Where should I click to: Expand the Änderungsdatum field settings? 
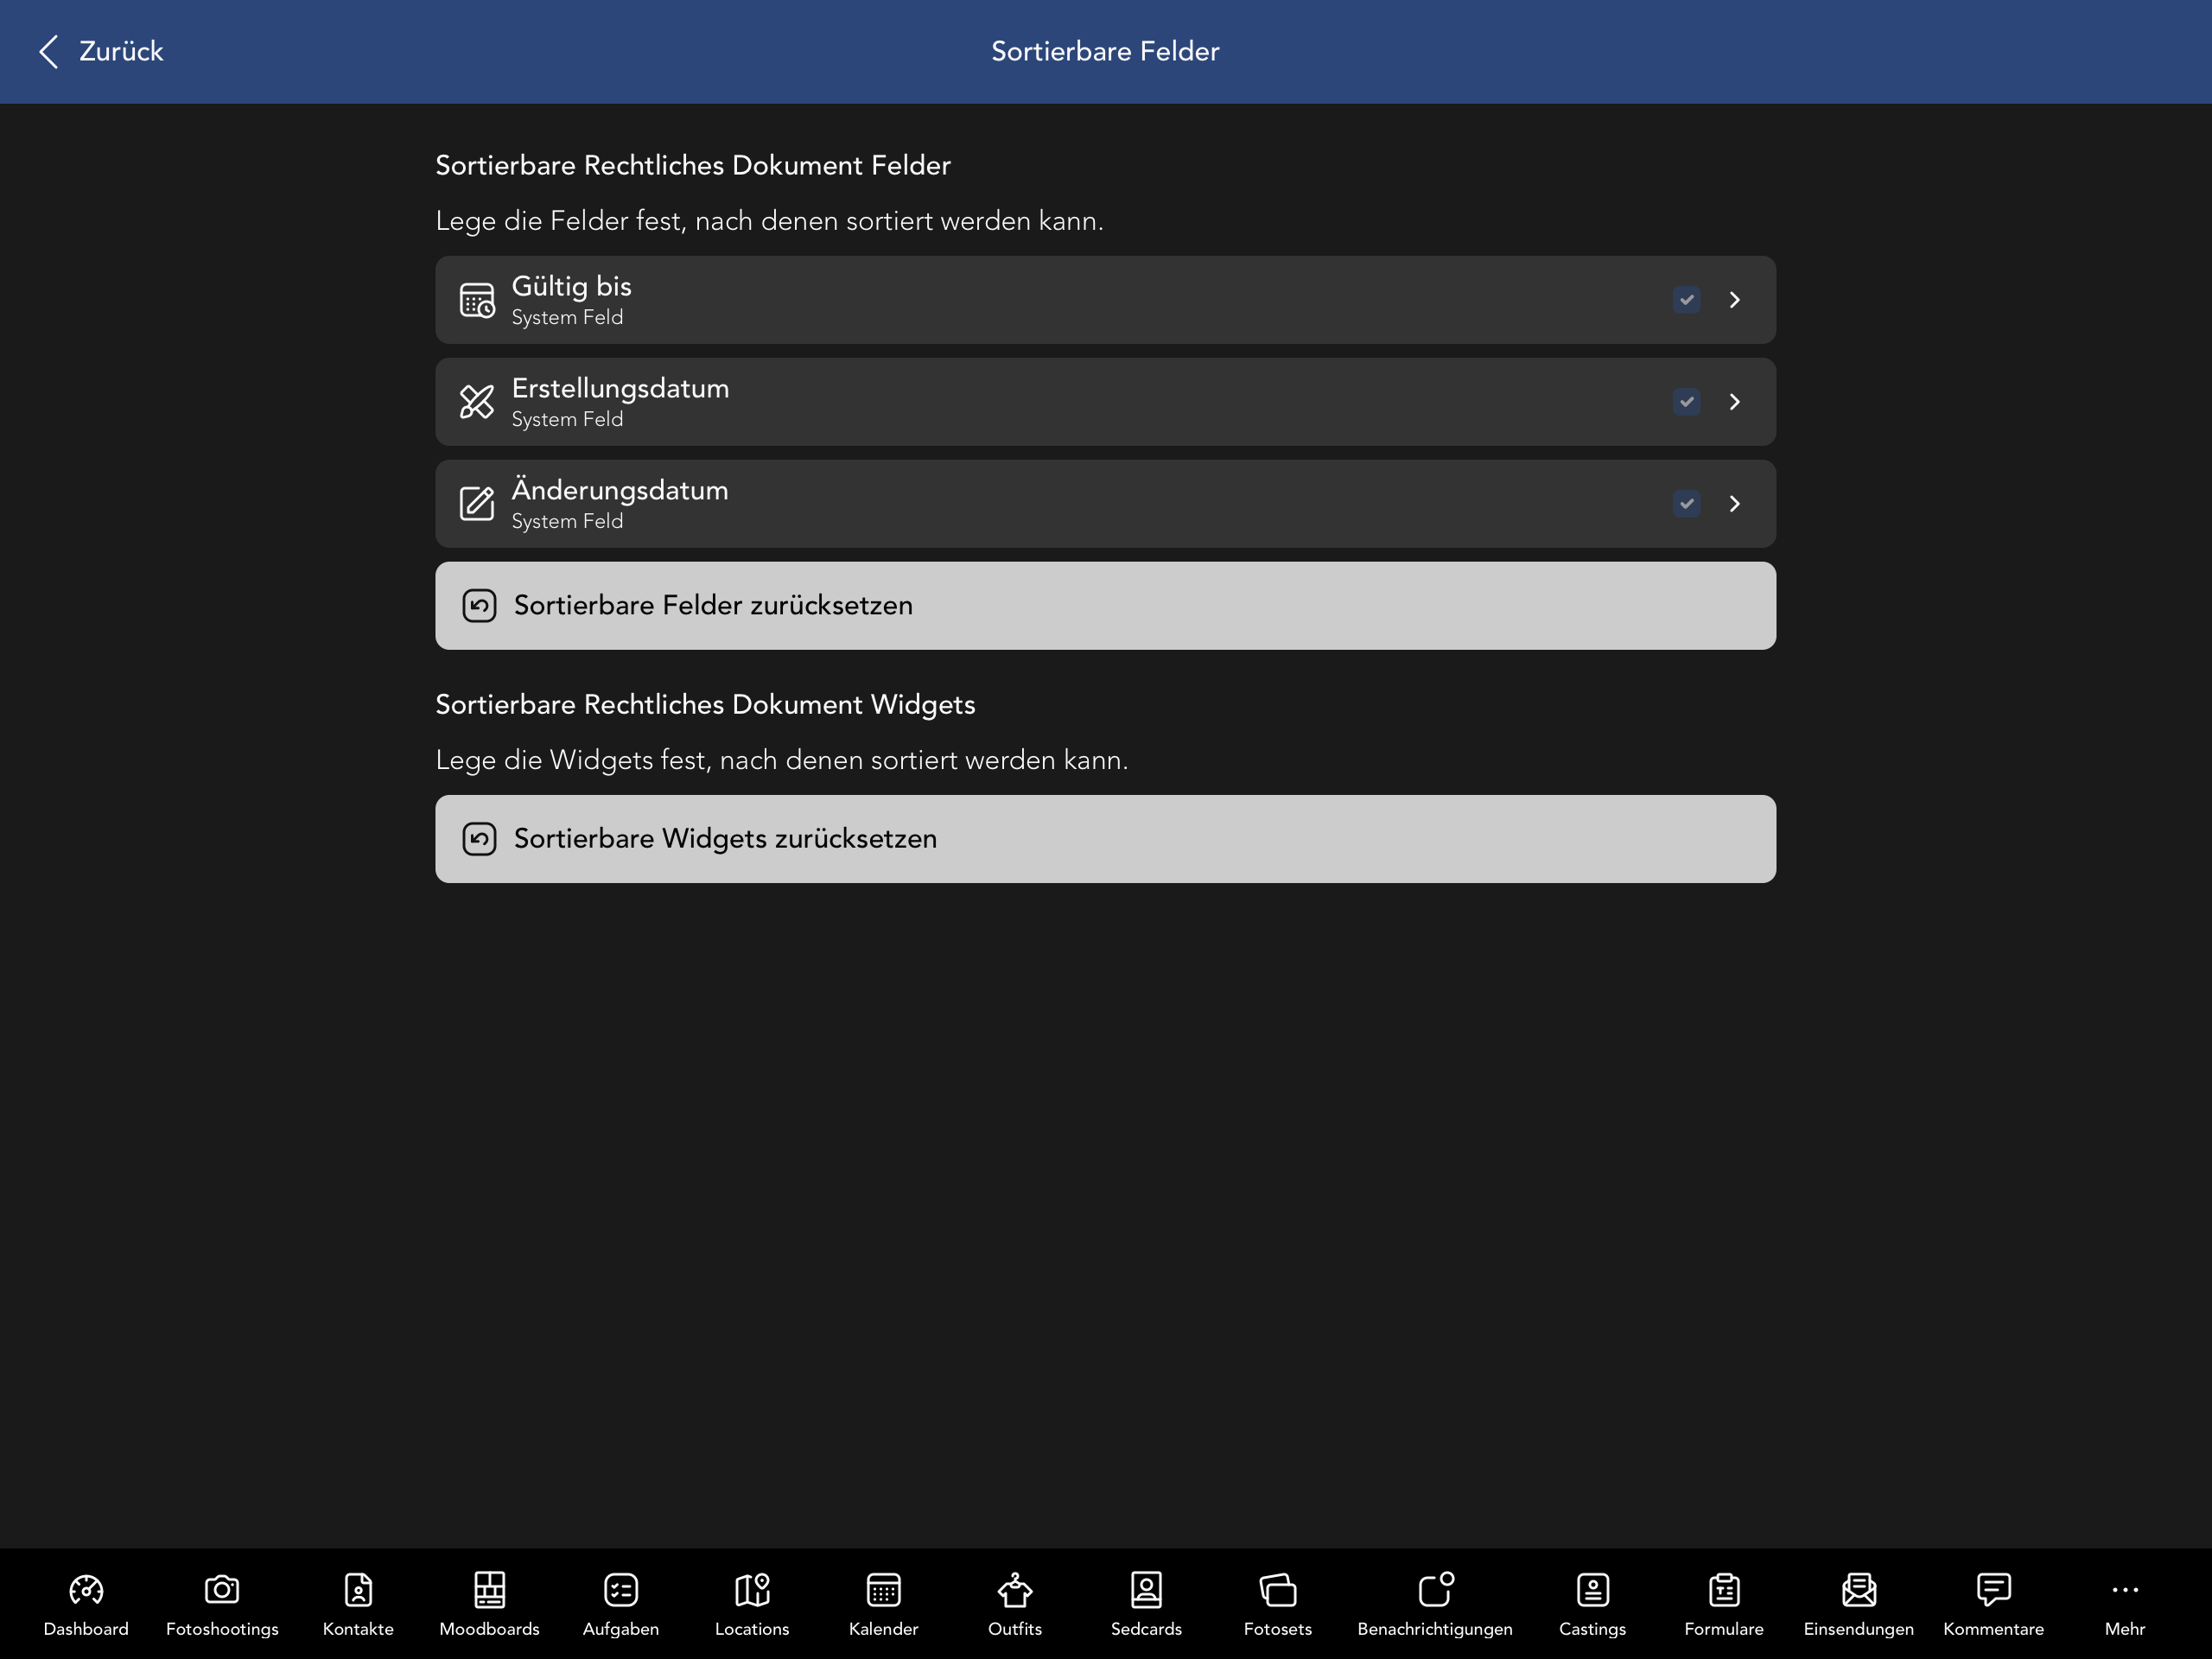1735,504
